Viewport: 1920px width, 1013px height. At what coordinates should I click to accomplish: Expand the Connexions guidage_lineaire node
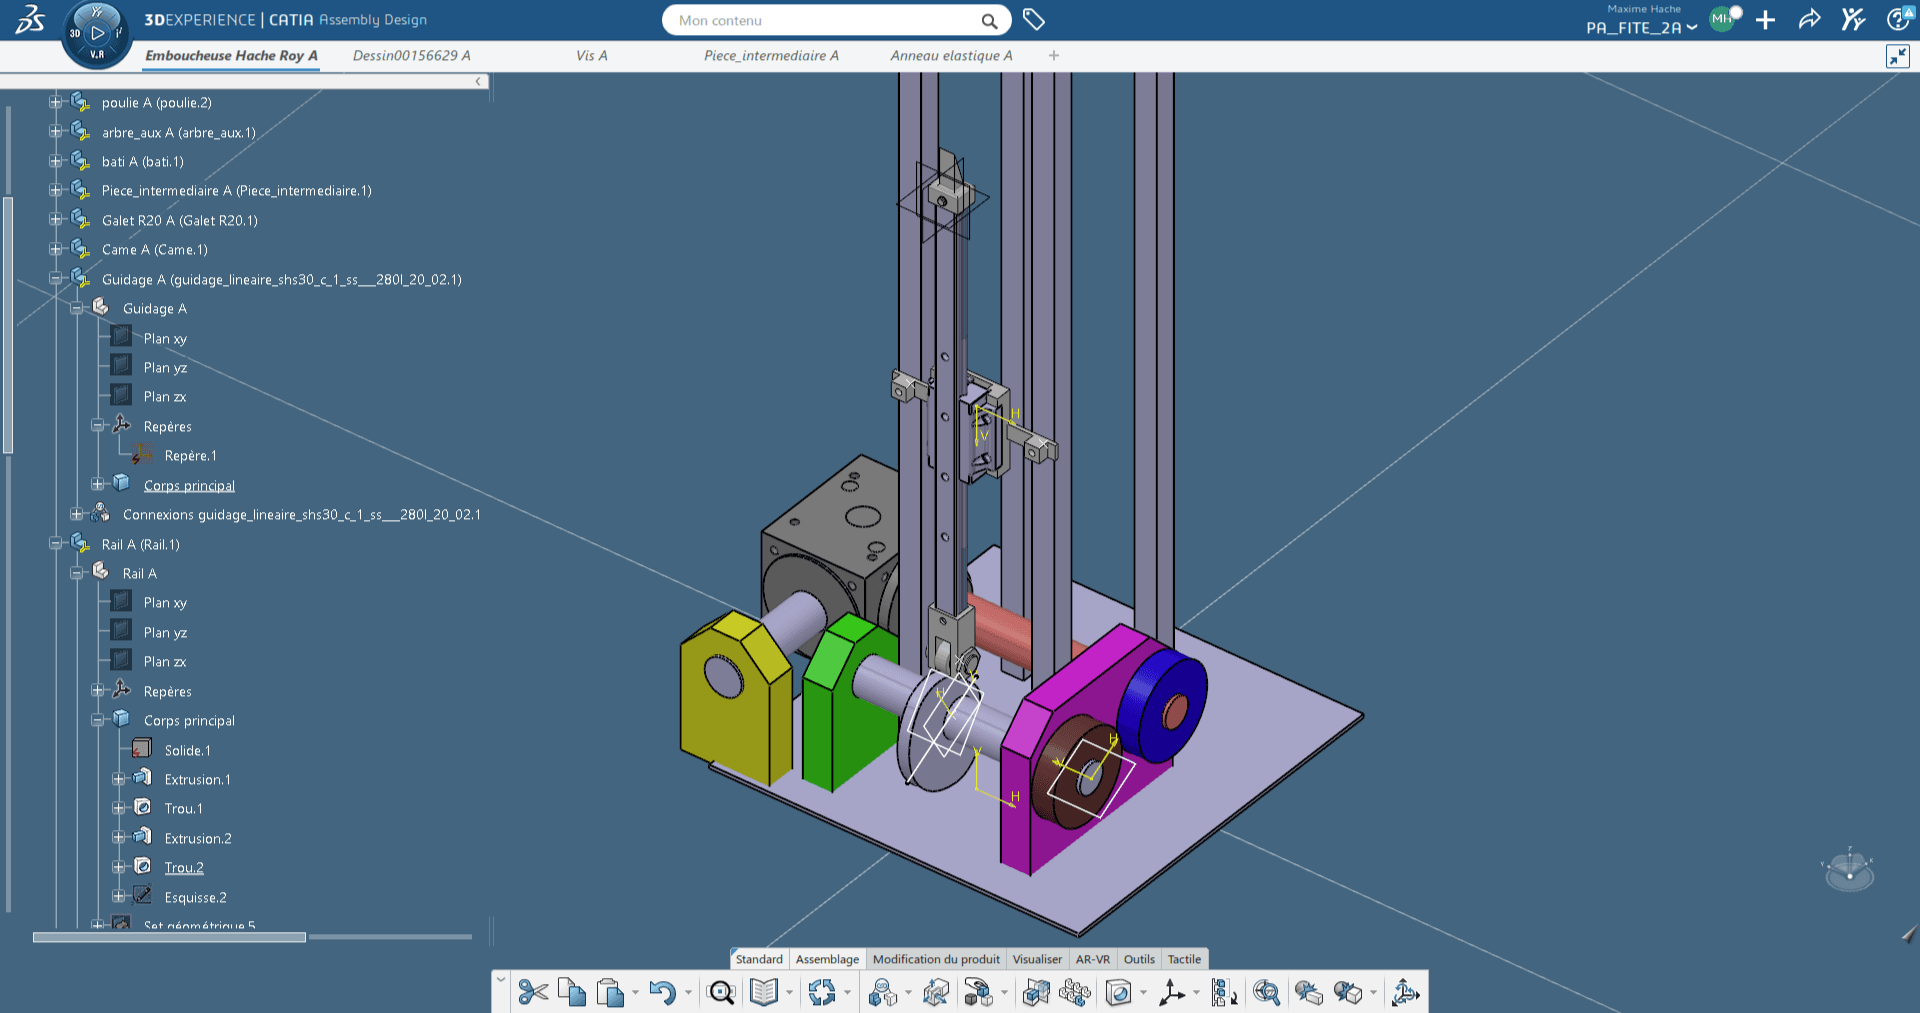76,515
